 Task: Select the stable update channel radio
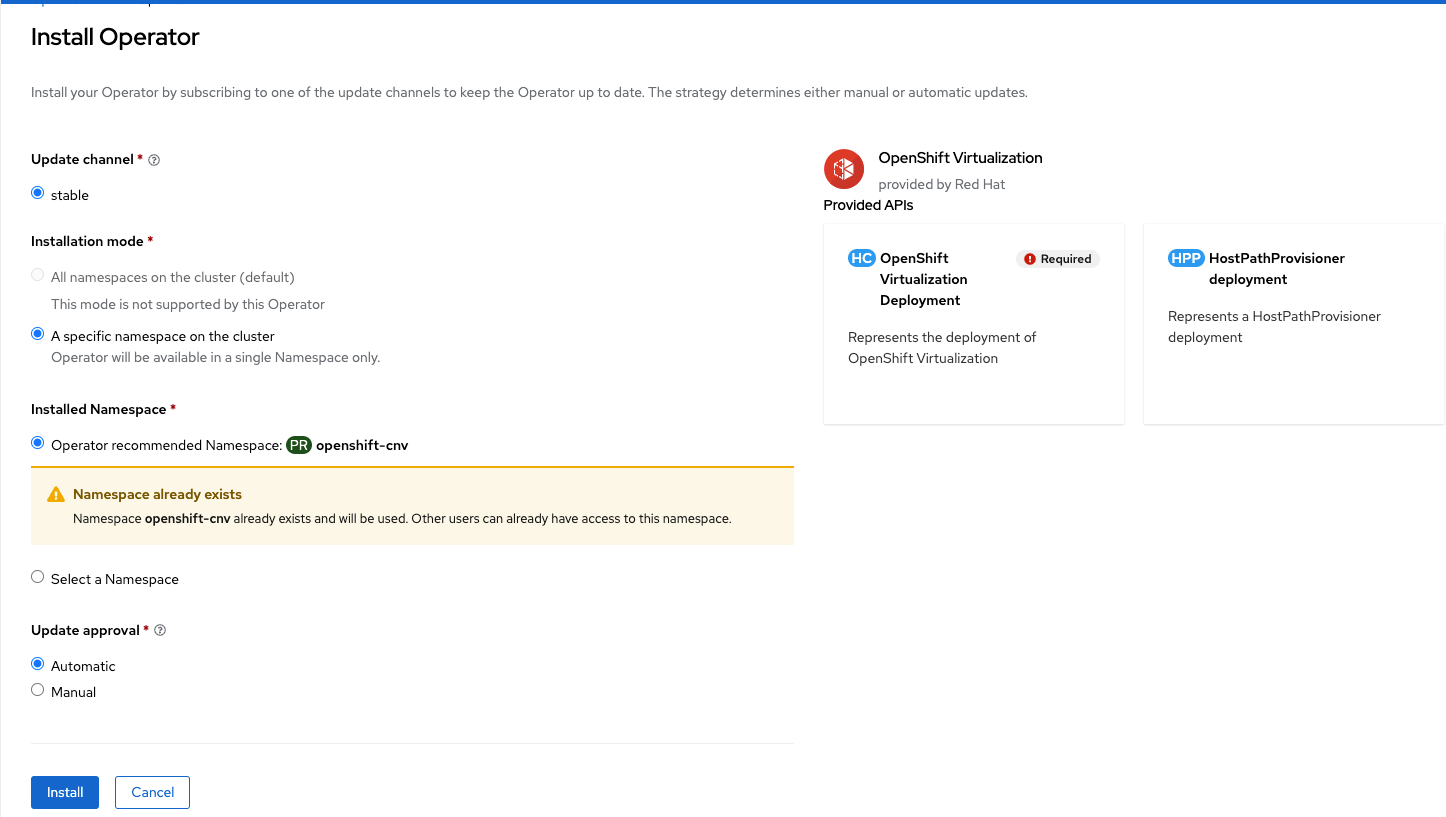38,193
